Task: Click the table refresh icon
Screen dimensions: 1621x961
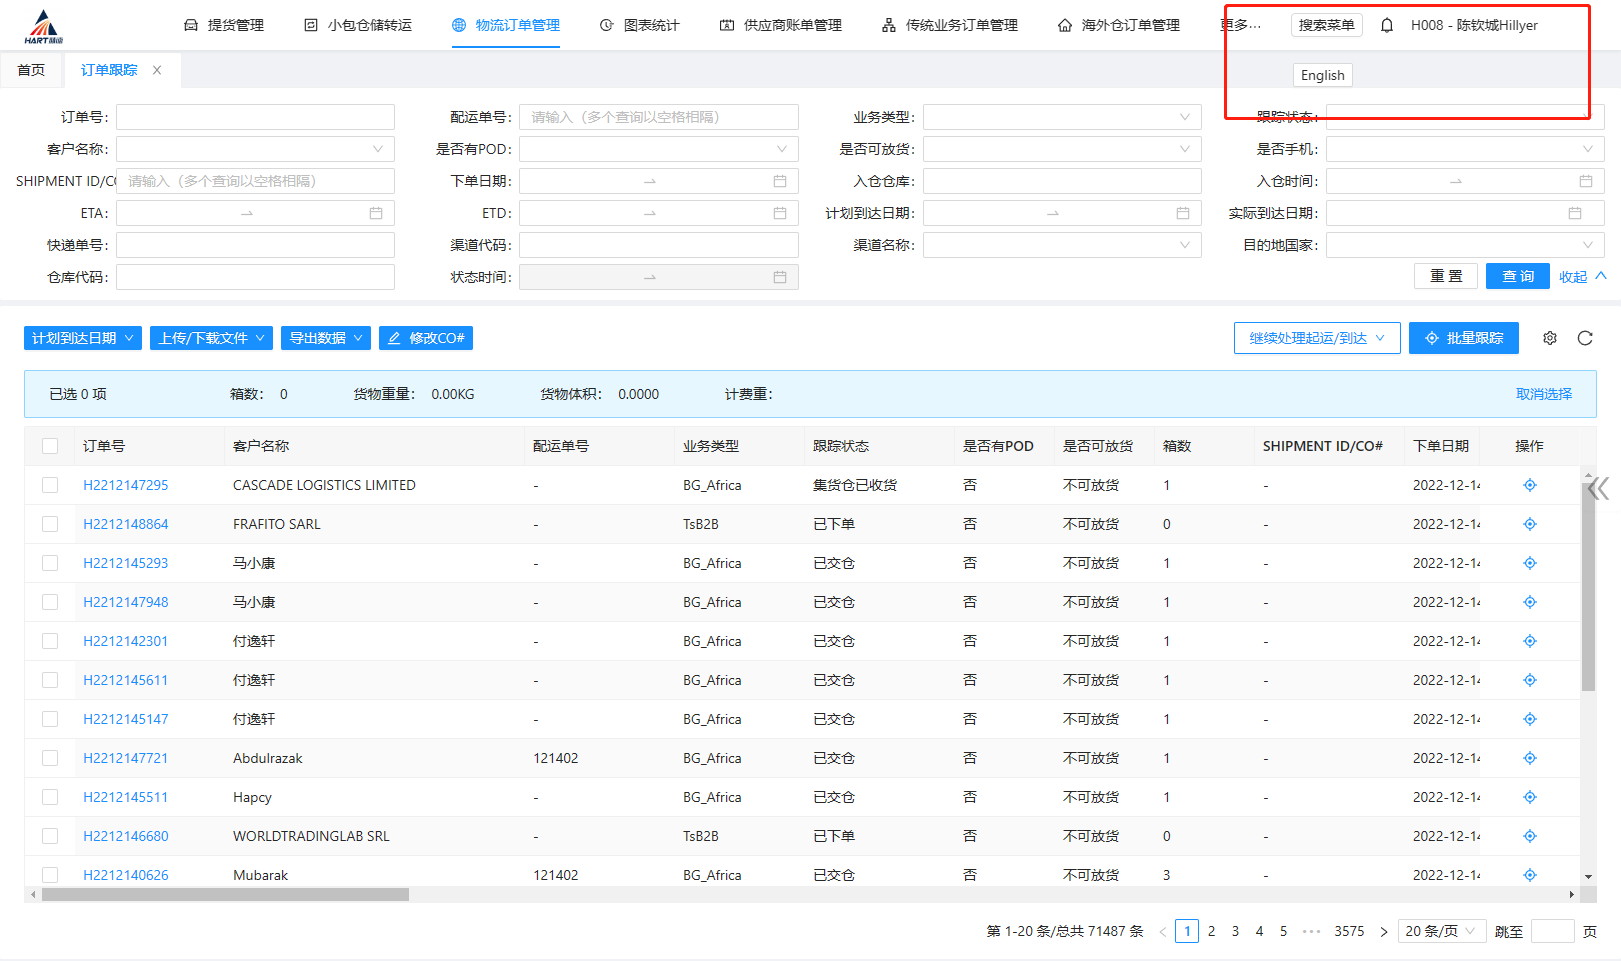Action: coord(1585,338)
